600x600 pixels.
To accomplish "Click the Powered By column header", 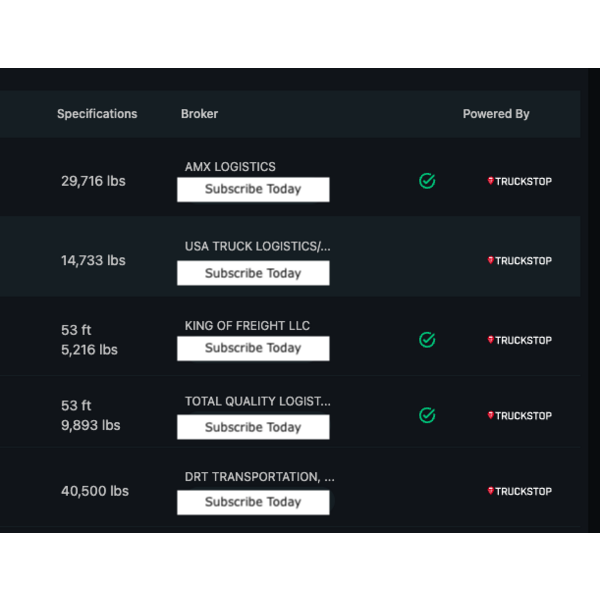I will coord(496,114).
